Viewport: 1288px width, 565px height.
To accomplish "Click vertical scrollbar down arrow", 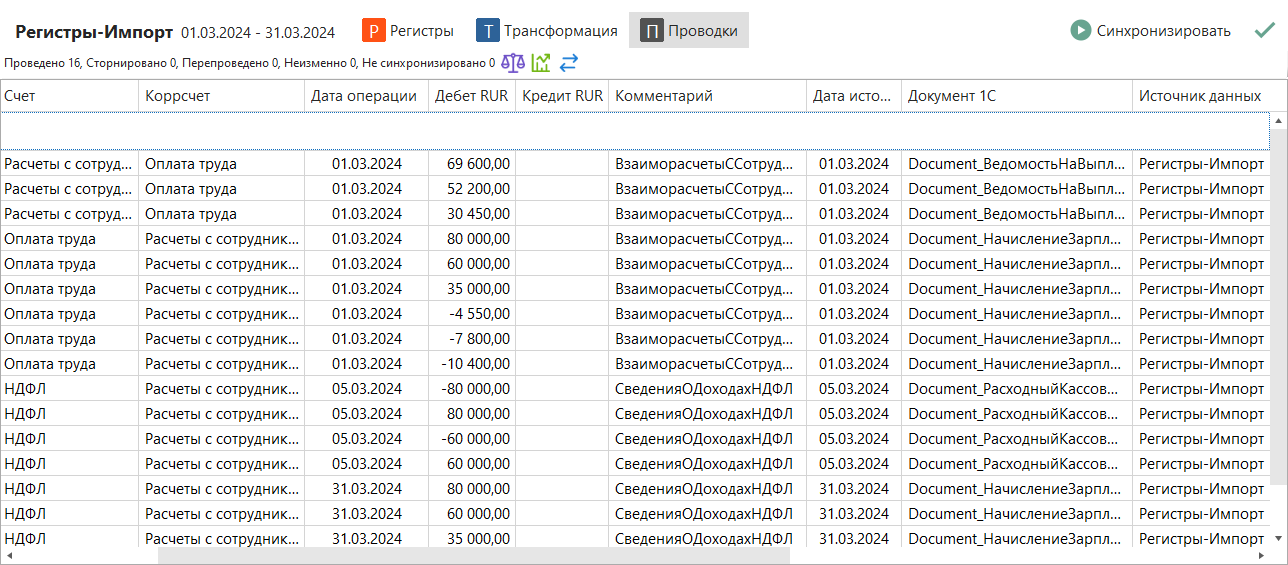I will pyautogui.click(x=1278, y=538).
